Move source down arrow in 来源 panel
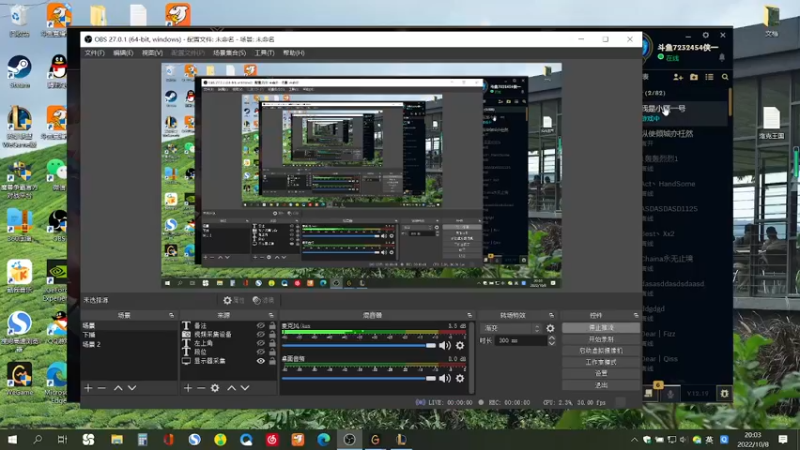The width and height of the screenshot is (800, 450). [x=245, y=388]
